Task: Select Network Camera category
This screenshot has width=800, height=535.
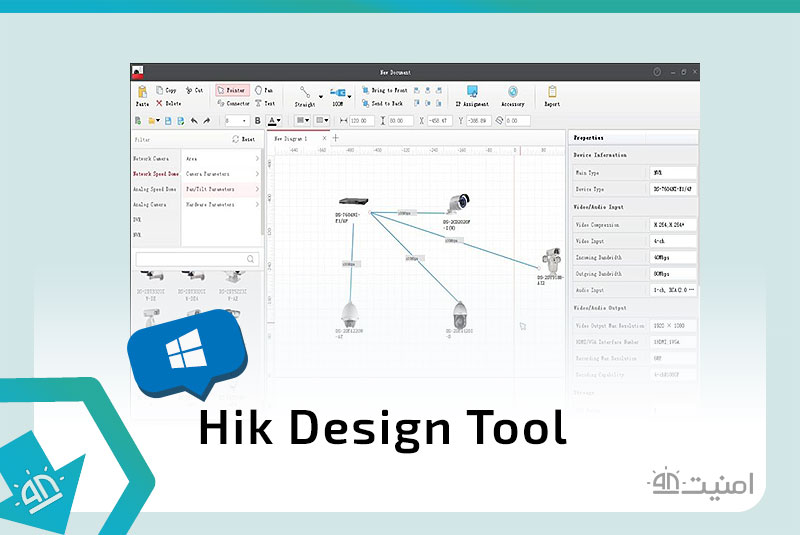Action: [151, 159]
